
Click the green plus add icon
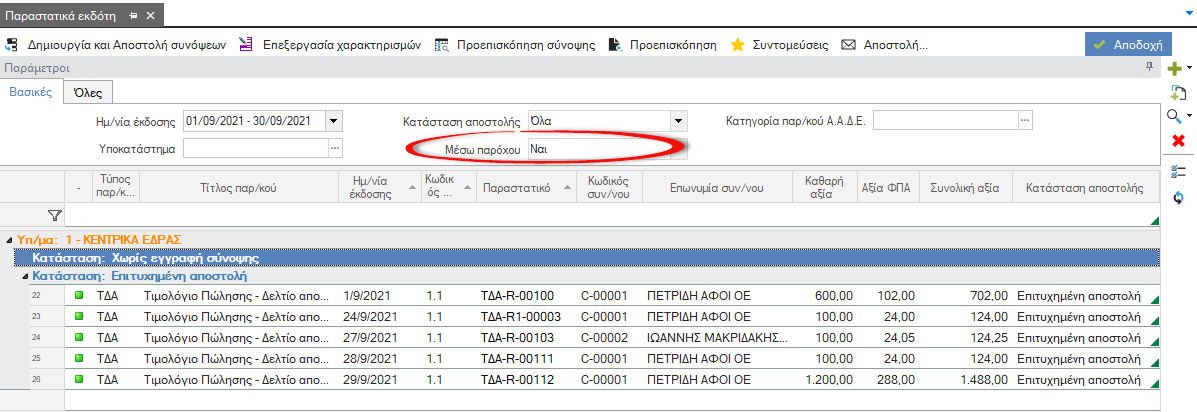tap(1175, 69)
